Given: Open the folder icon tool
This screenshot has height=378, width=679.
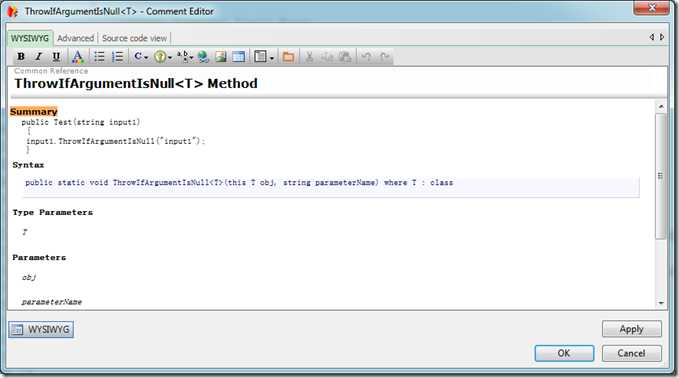Looking at the screenshot, I should (x=288, y=56).
